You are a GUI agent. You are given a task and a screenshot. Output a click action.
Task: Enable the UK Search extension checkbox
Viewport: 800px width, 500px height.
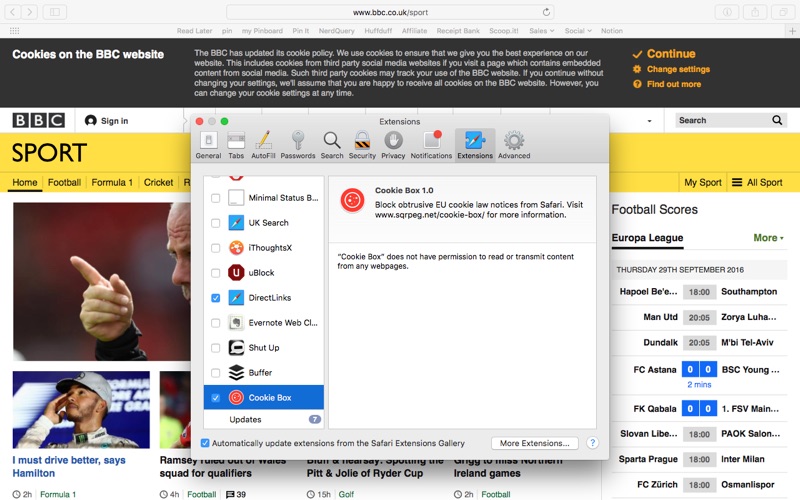(x=215, y=222)
